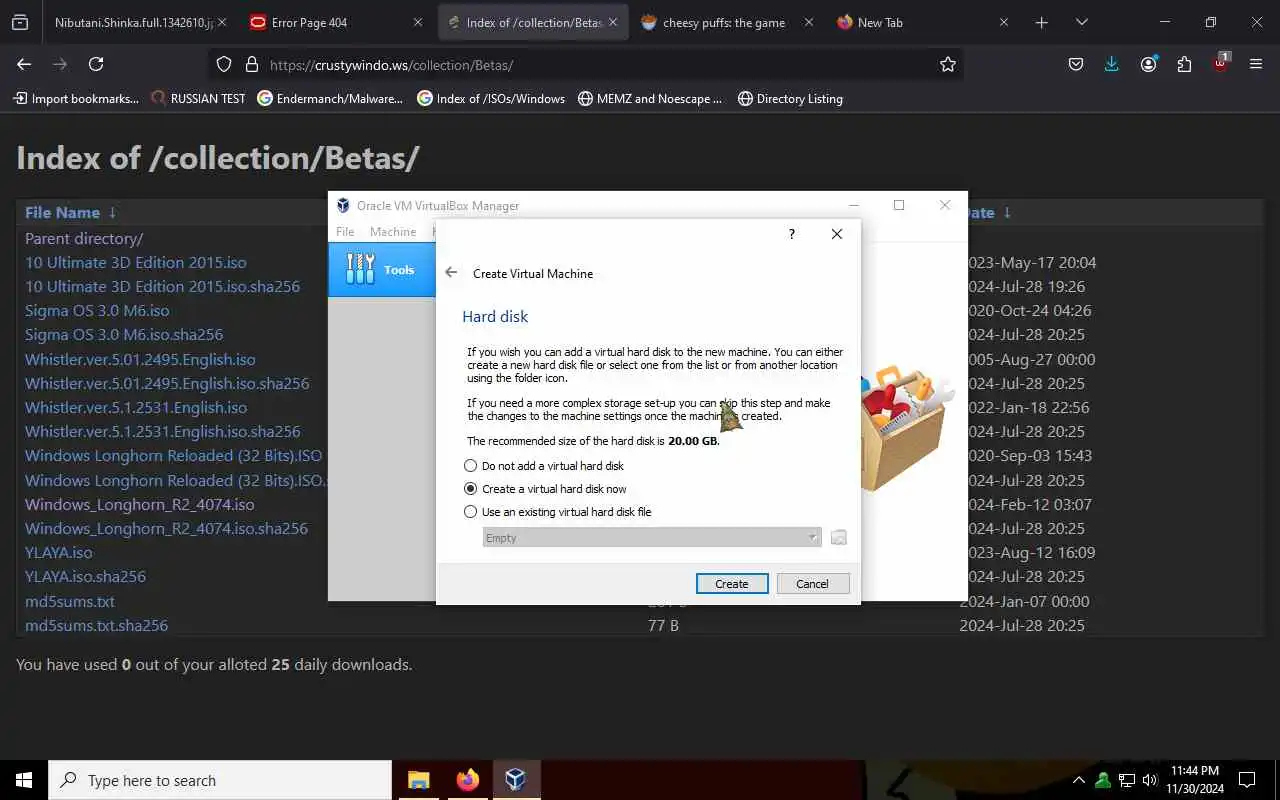The image size is (1280, 800).
Task: Open 10 Ultimate 3D Edition 2015.iso link
Action: pyautogui.click(x=136, y=262)
